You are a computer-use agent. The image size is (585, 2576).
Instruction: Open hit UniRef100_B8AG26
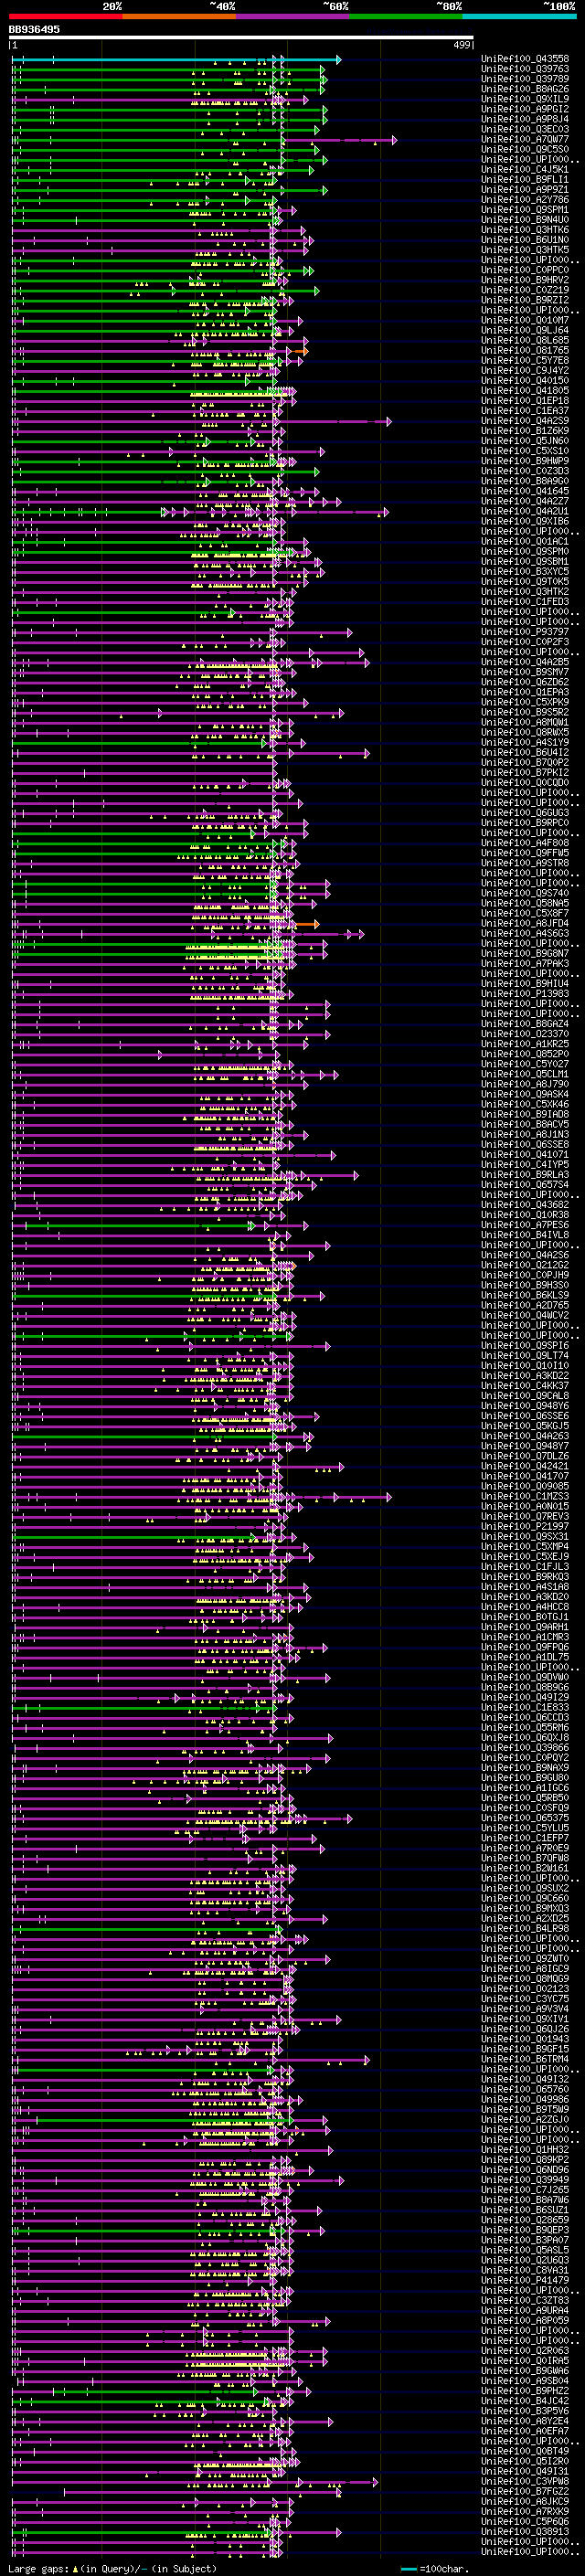[525, 89]
